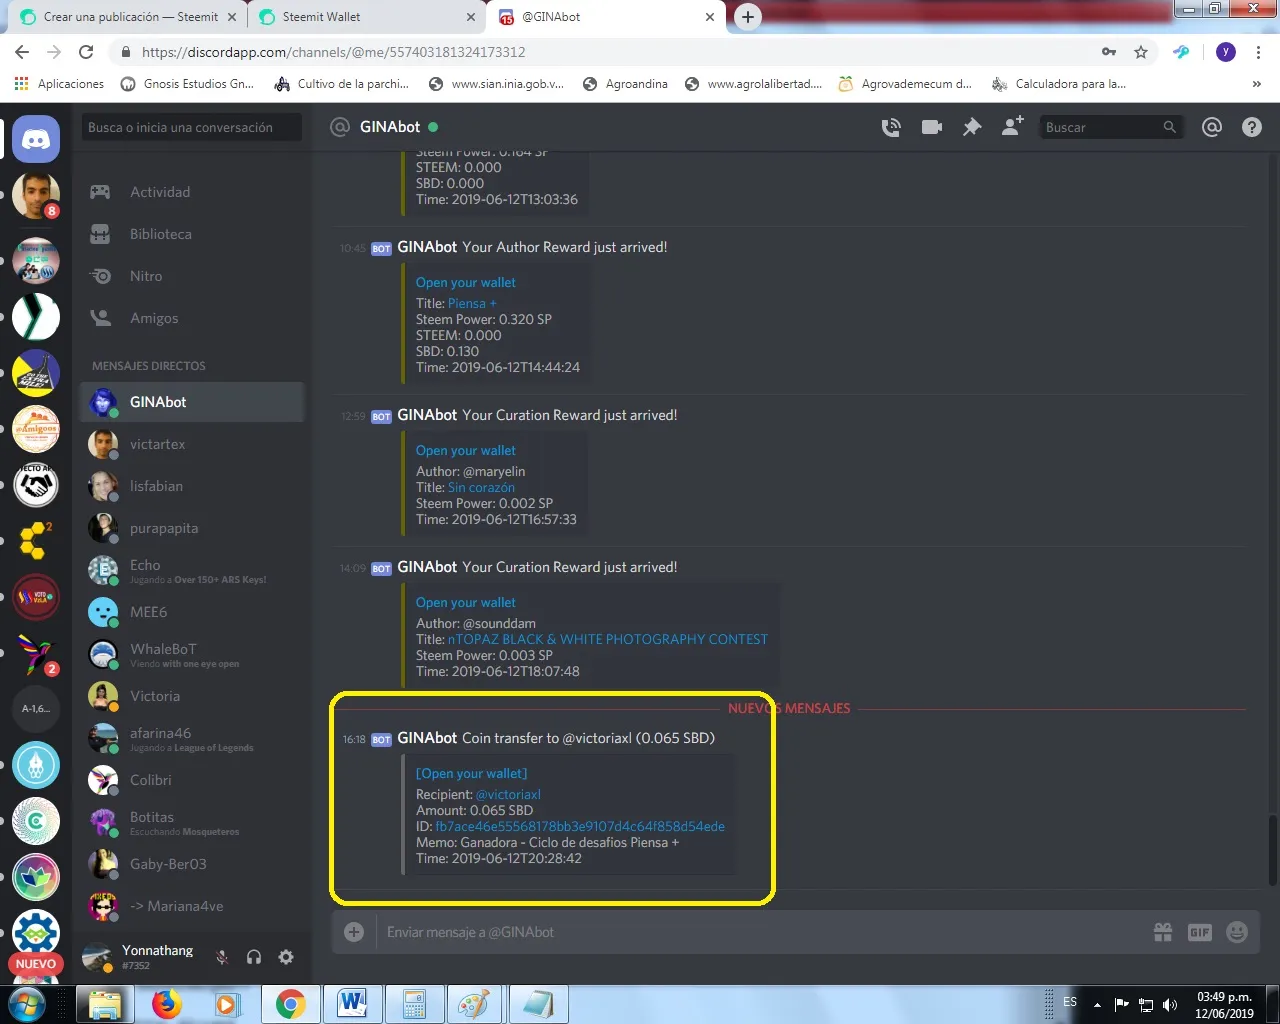Open Echo direct message

pos(191,570)
